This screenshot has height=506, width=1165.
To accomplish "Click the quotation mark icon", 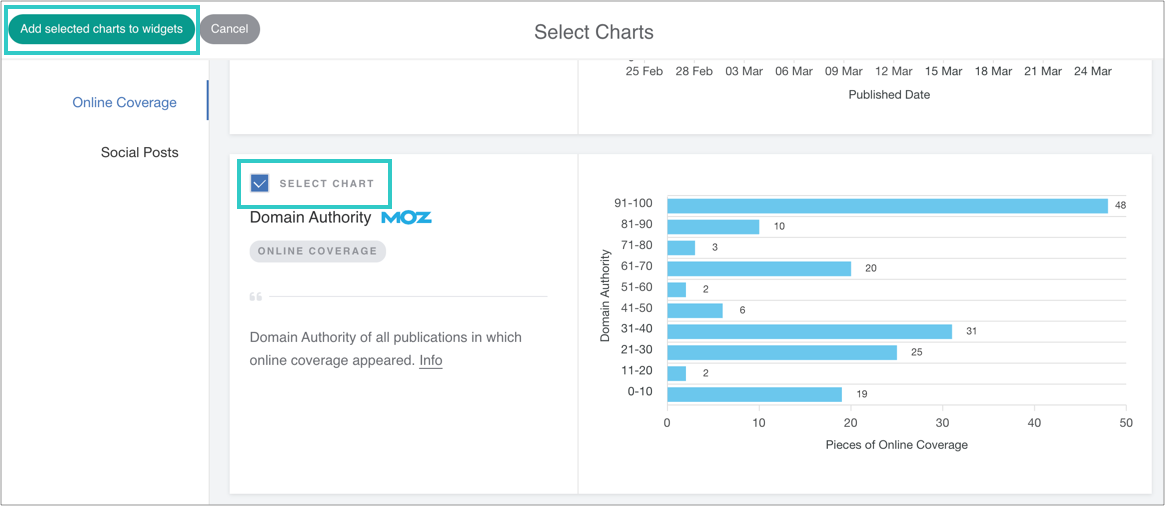I will pyautogui.click(x=256, y=297).
